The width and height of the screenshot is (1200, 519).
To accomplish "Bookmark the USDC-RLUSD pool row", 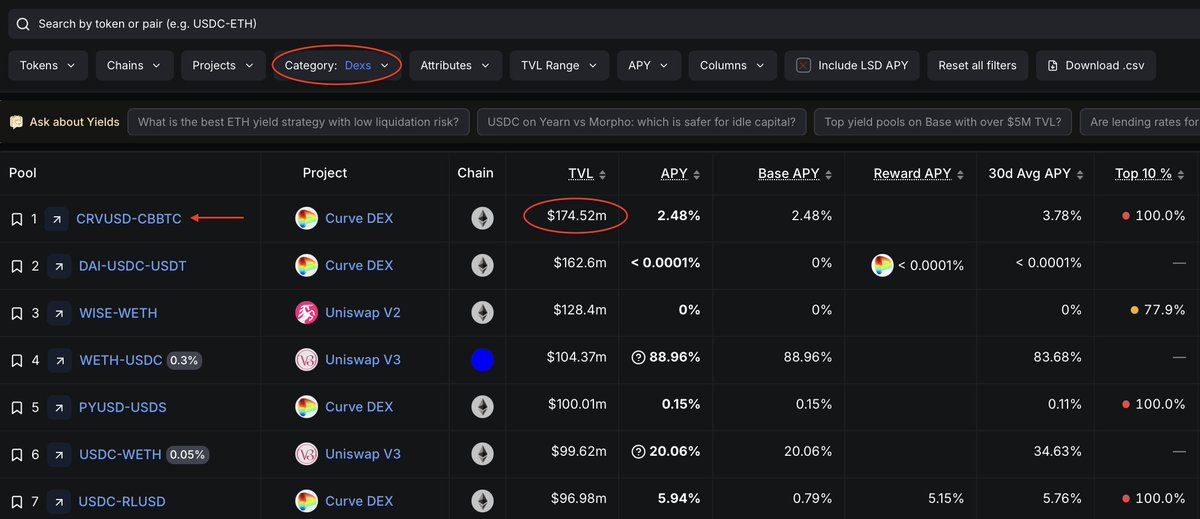I will click(16, 501).
